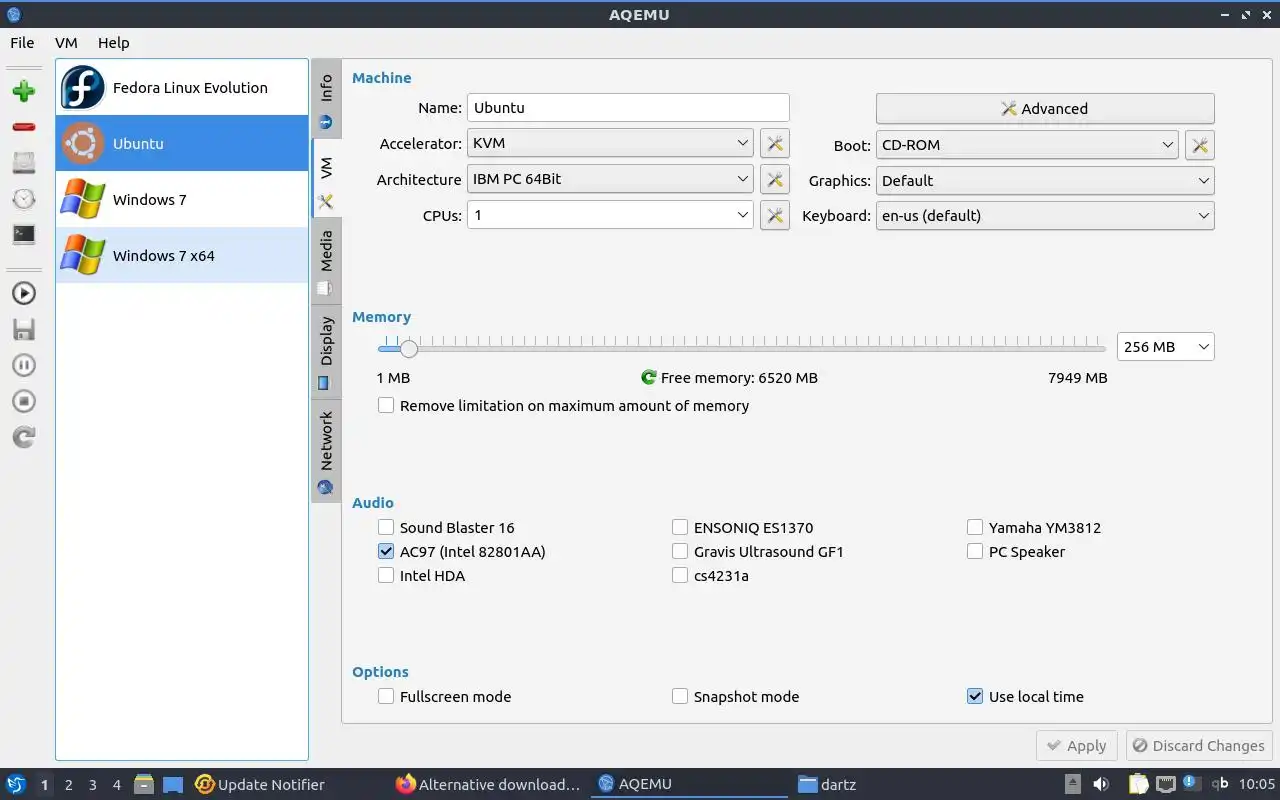
Task: Open the taskbar volume speaker icon
Action: point(1101,784)
